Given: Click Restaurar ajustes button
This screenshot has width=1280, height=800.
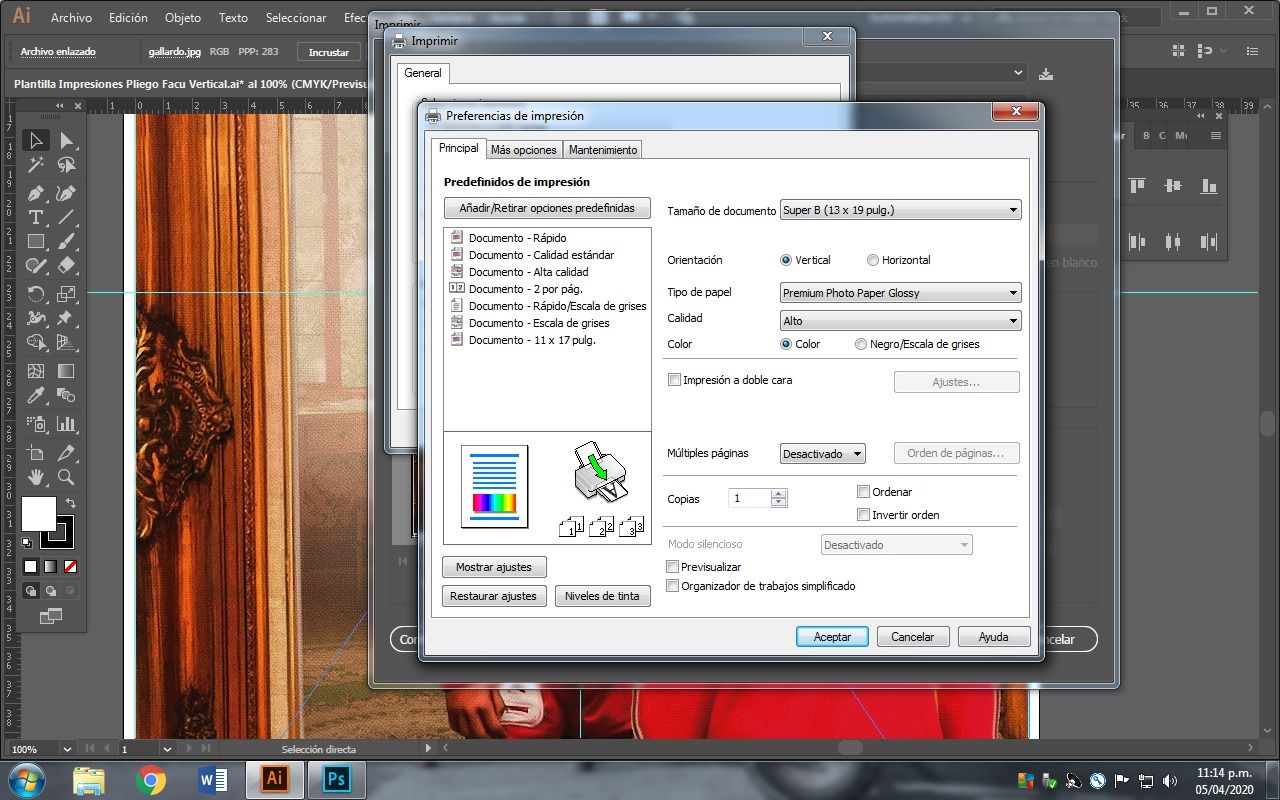Looking at the screenshot, I should [x=493, y=596].
